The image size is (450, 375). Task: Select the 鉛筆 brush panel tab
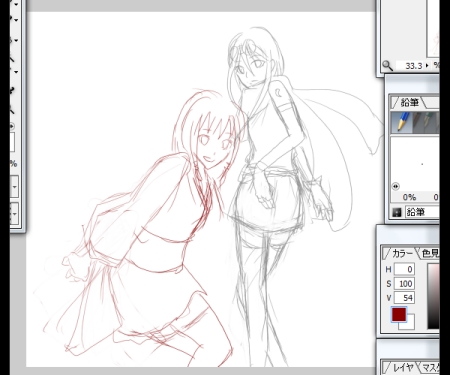click(x=409, y=102)
